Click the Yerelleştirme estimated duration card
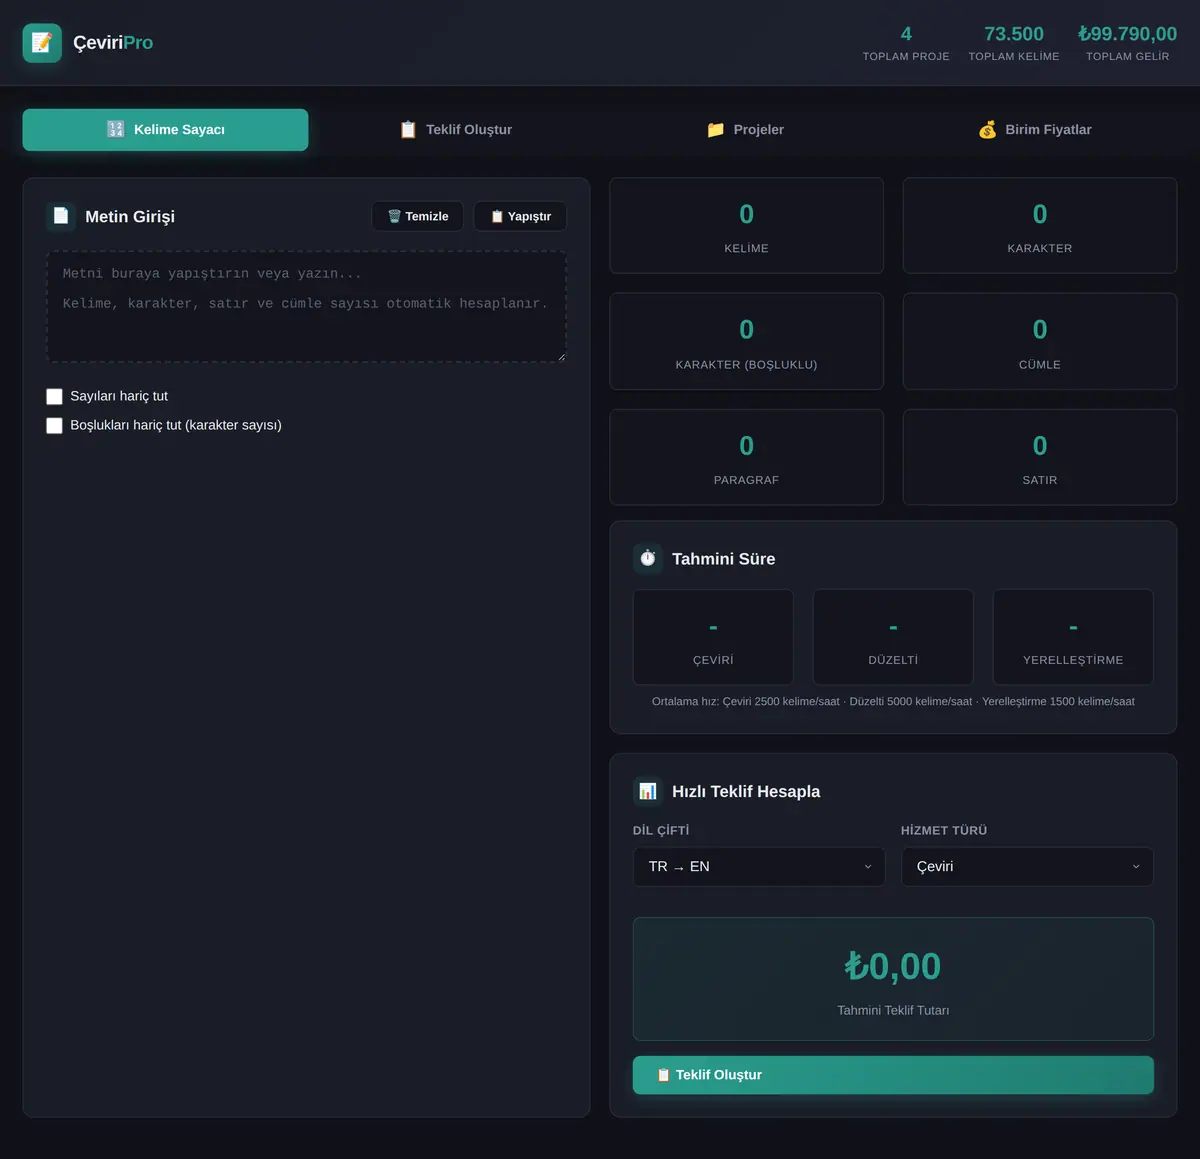The height and width of the screenshot is (1159, 1200). [x=1073, y=637]
